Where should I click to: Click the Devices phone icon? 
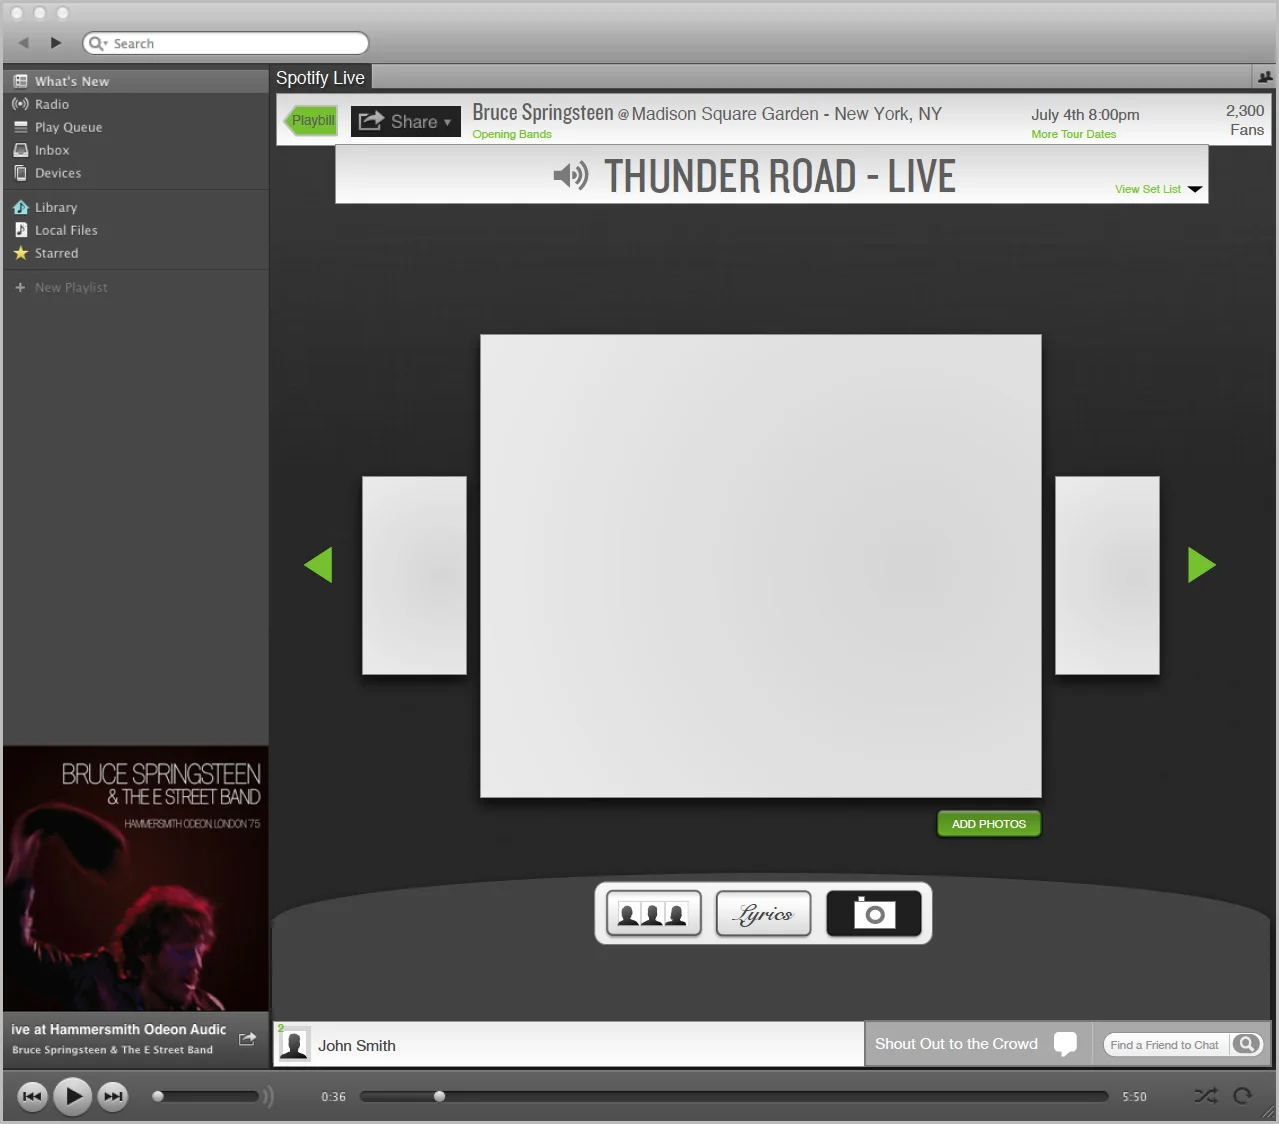[20, 173]
